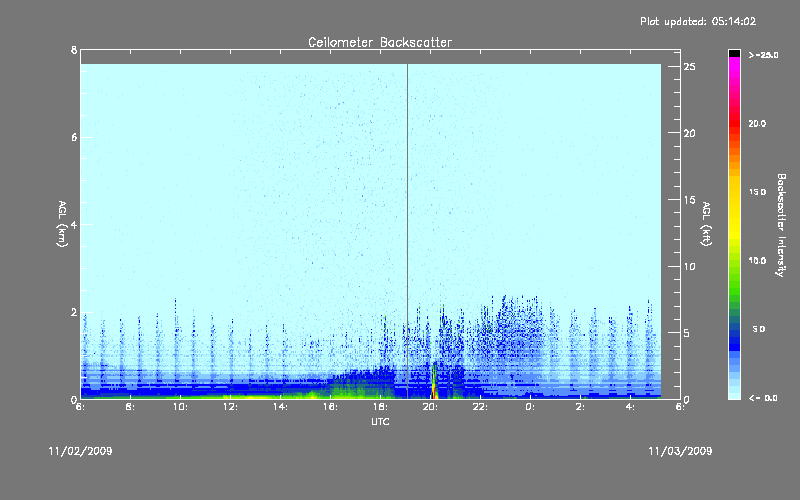
Task: Click the 'Ceilometer Backscatter' plot title
Action: (x=380, y=42)
